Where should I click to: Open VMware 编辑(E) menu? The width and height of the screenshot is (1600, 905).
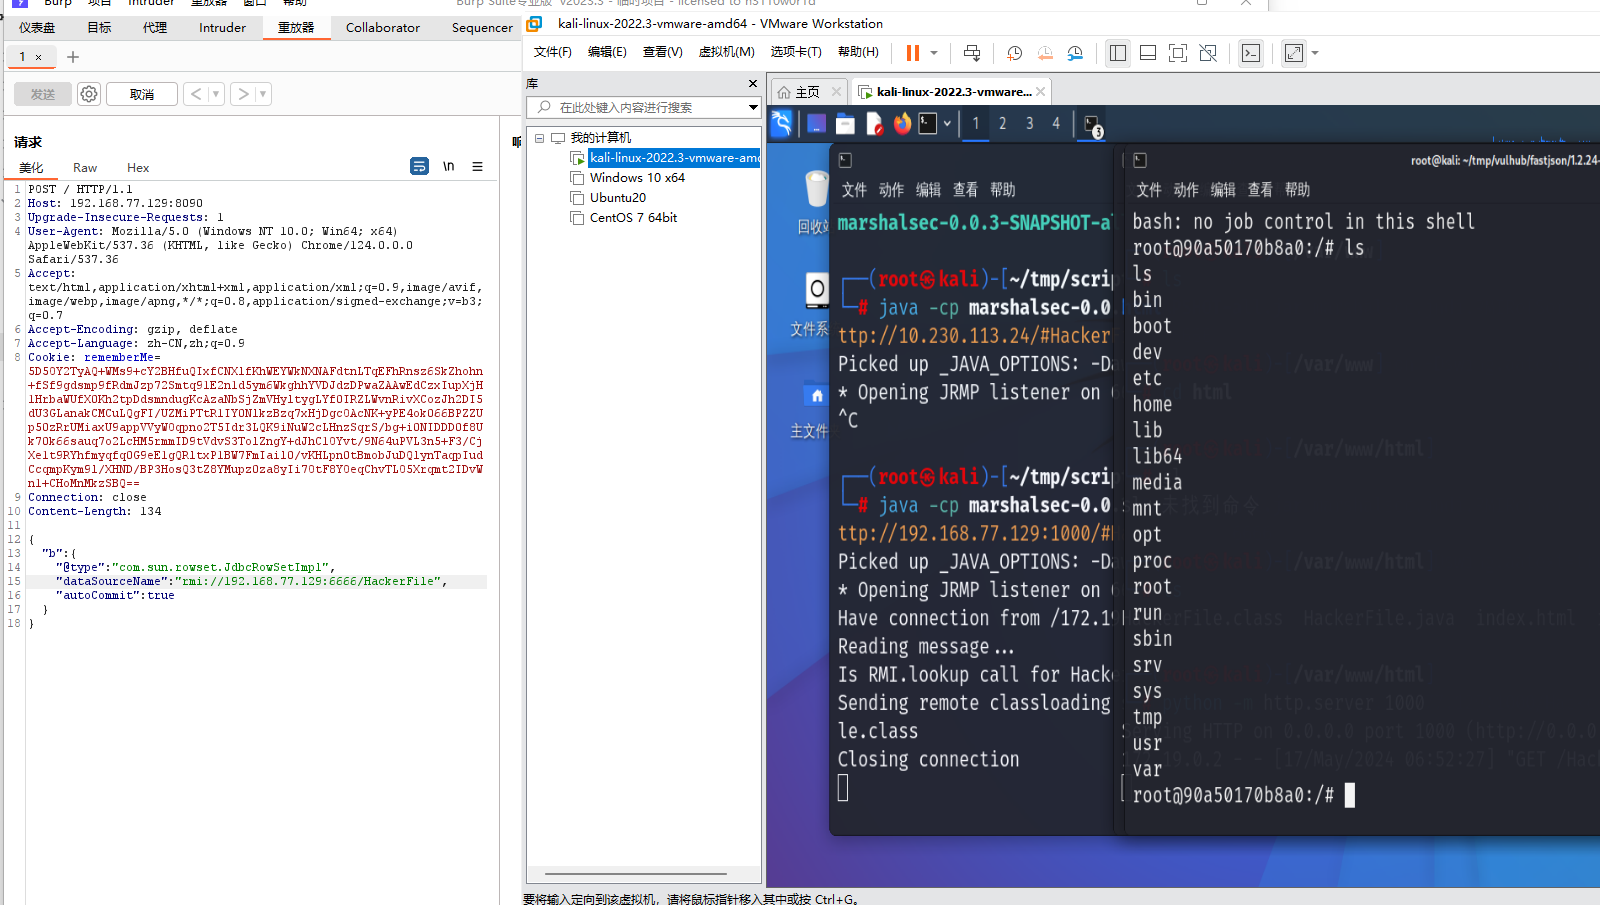click(607, 52)
